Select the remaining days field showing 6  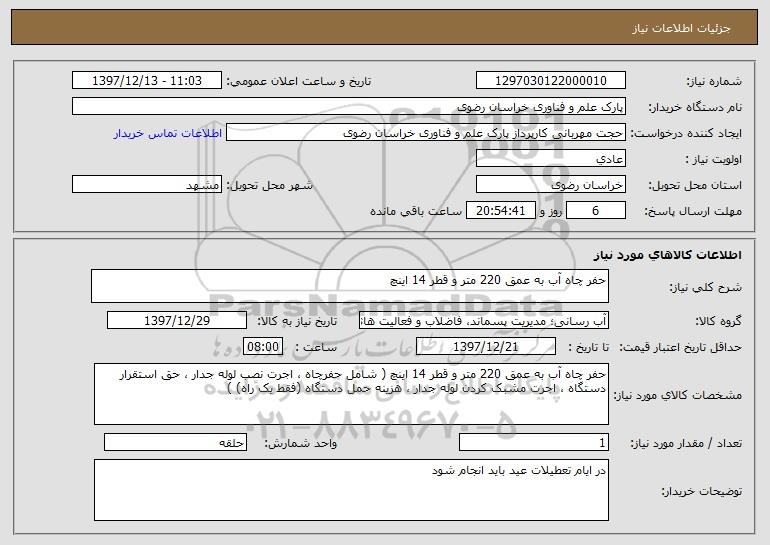click(x=596, y=210)
